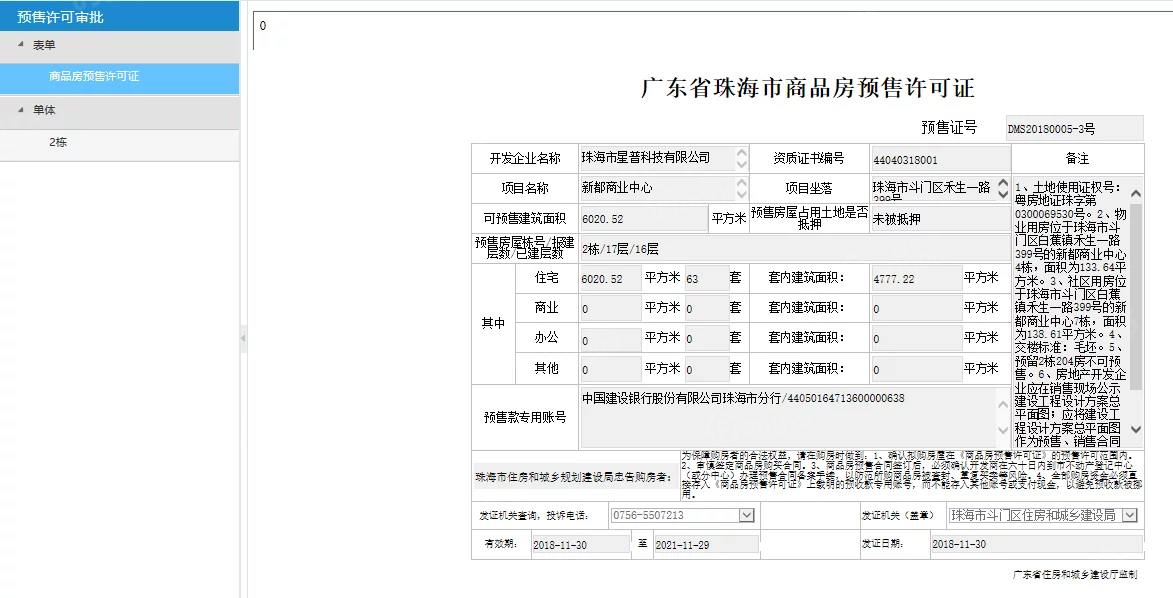The width and height of the screenshot is (1173, 598).
Task: Click the 2栋/17层/16层 building field
Action: click(795, 248)
